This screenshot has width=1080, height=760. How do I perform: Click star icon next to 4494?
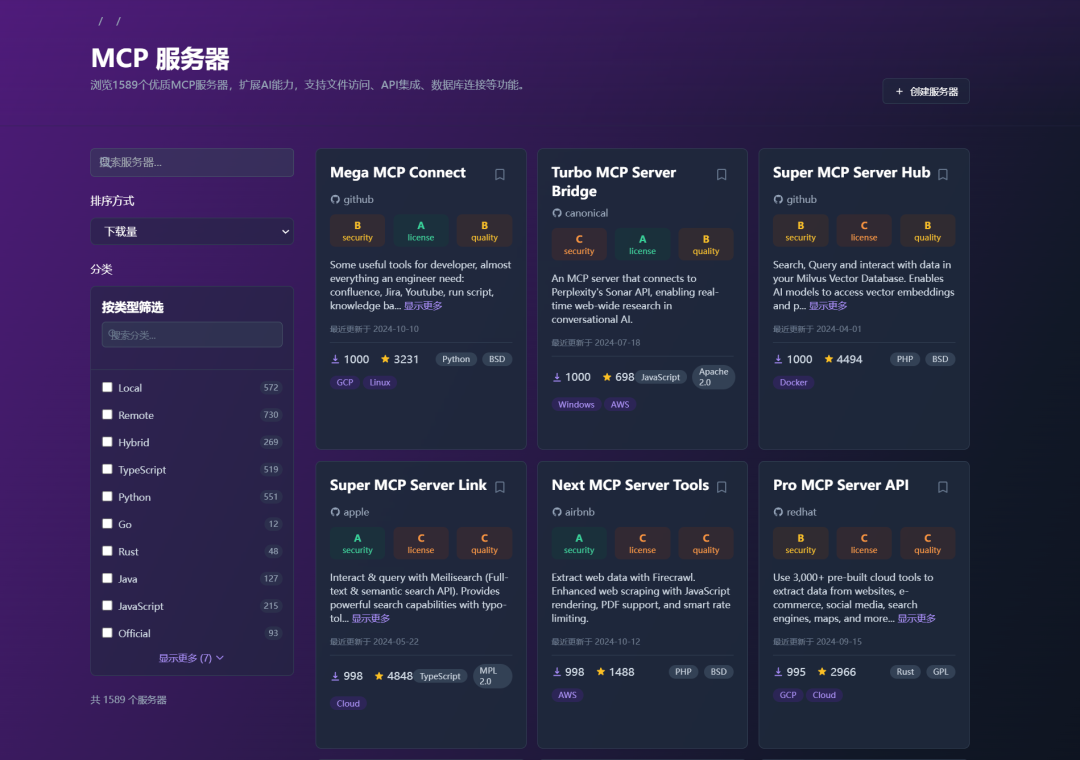click(x=829, y=359)
